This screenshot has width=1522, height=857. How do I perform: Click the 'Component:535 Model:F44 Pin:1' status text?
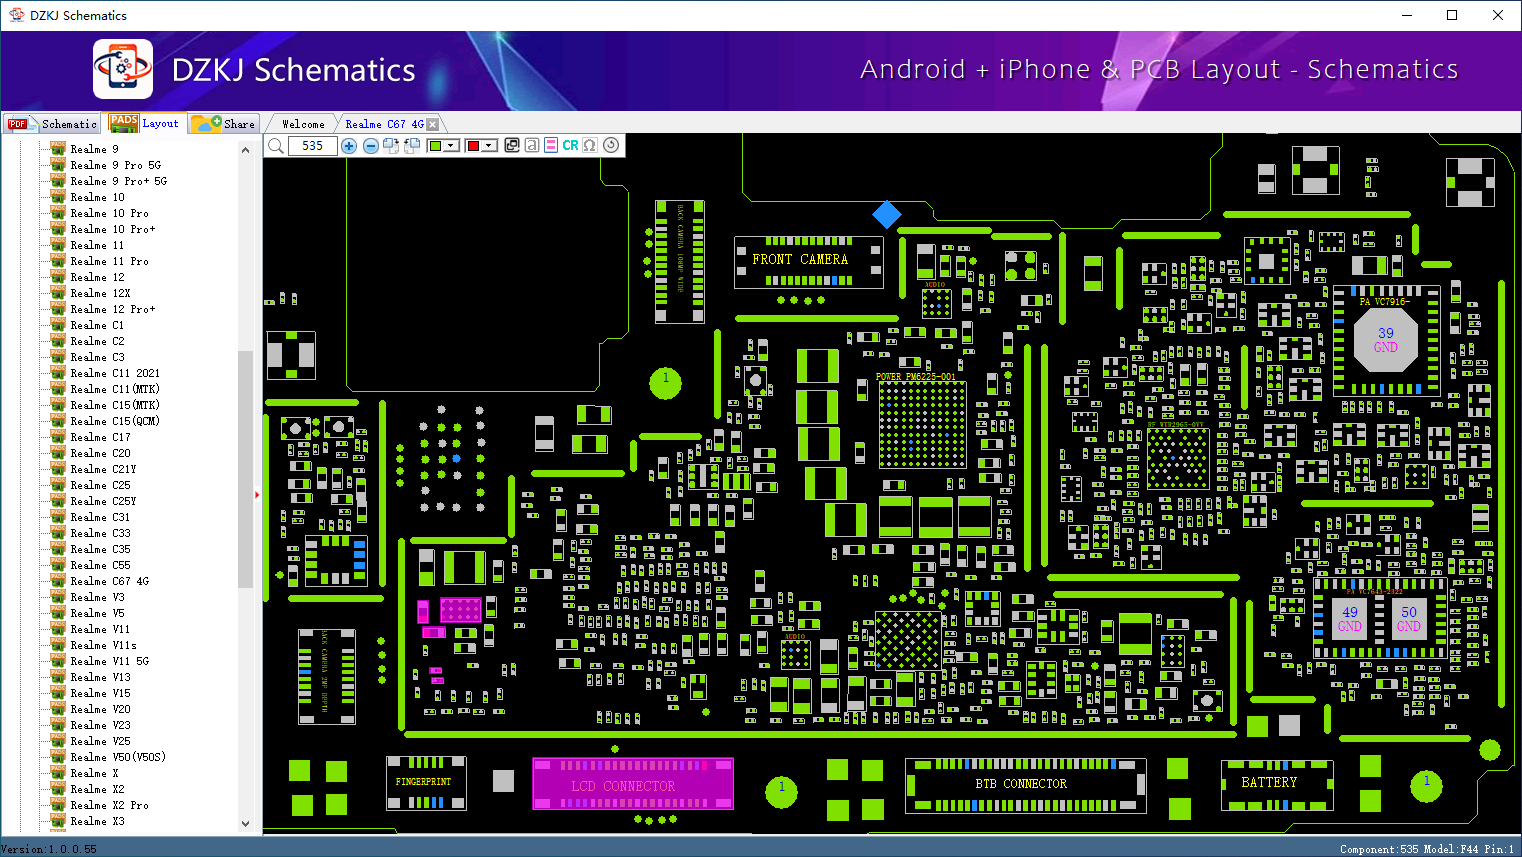[1427, 849]
